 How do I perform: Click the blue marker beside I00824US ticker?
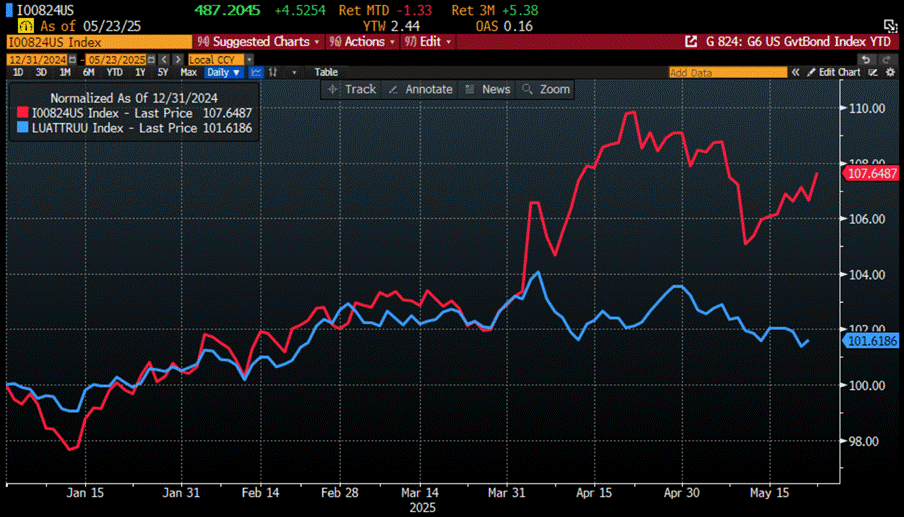tap(9, 10)
